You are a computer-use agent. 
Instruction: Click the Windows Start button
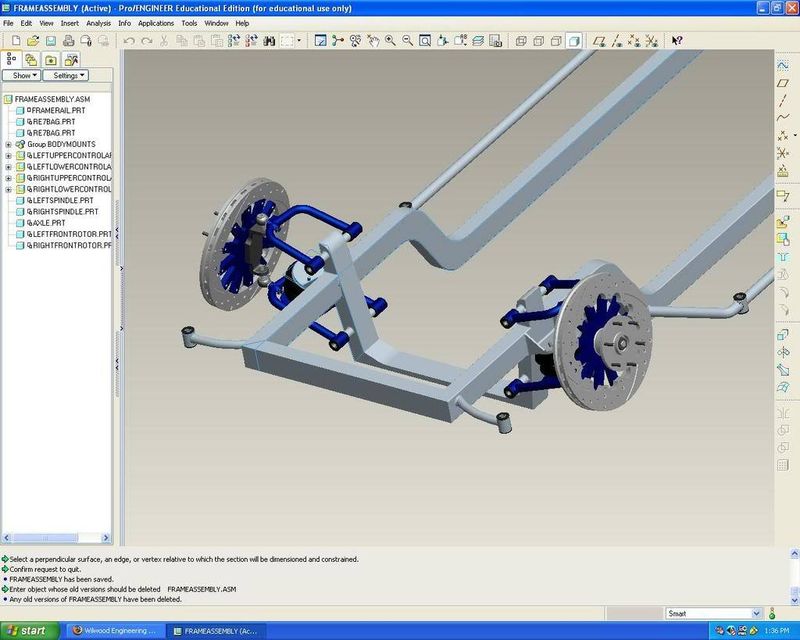pos(27,631)
